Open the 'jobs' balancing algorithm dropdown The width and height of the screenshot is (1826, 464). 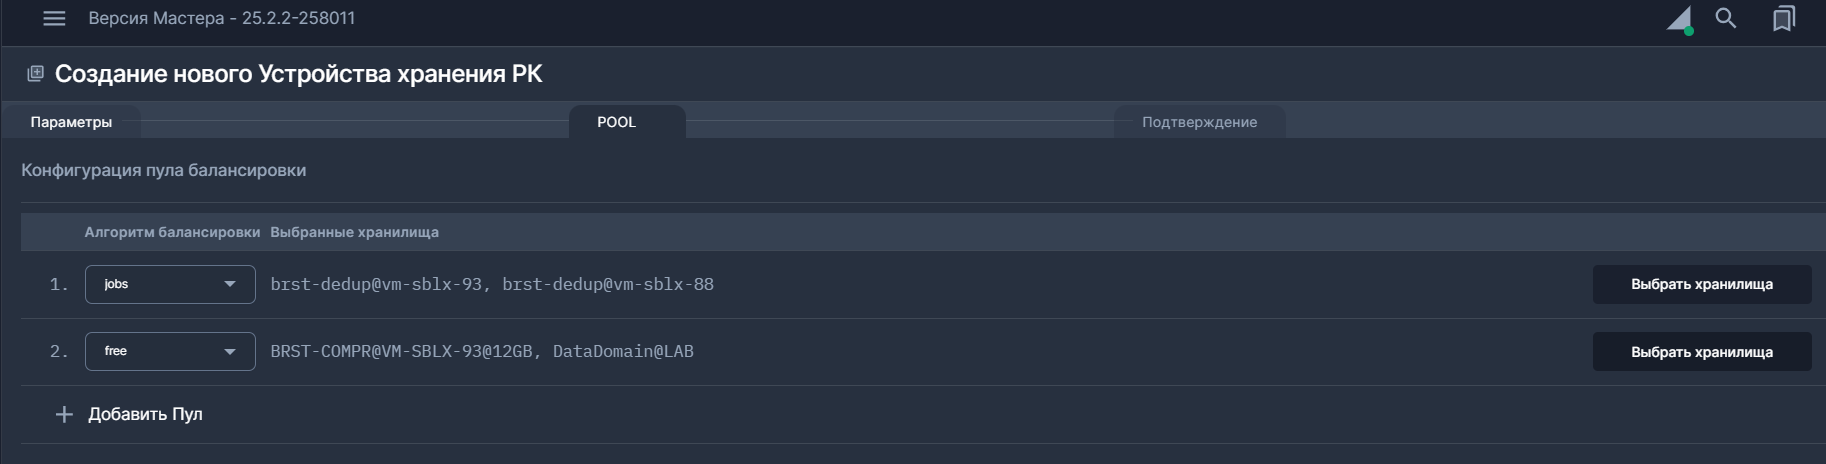pos(170,284)
